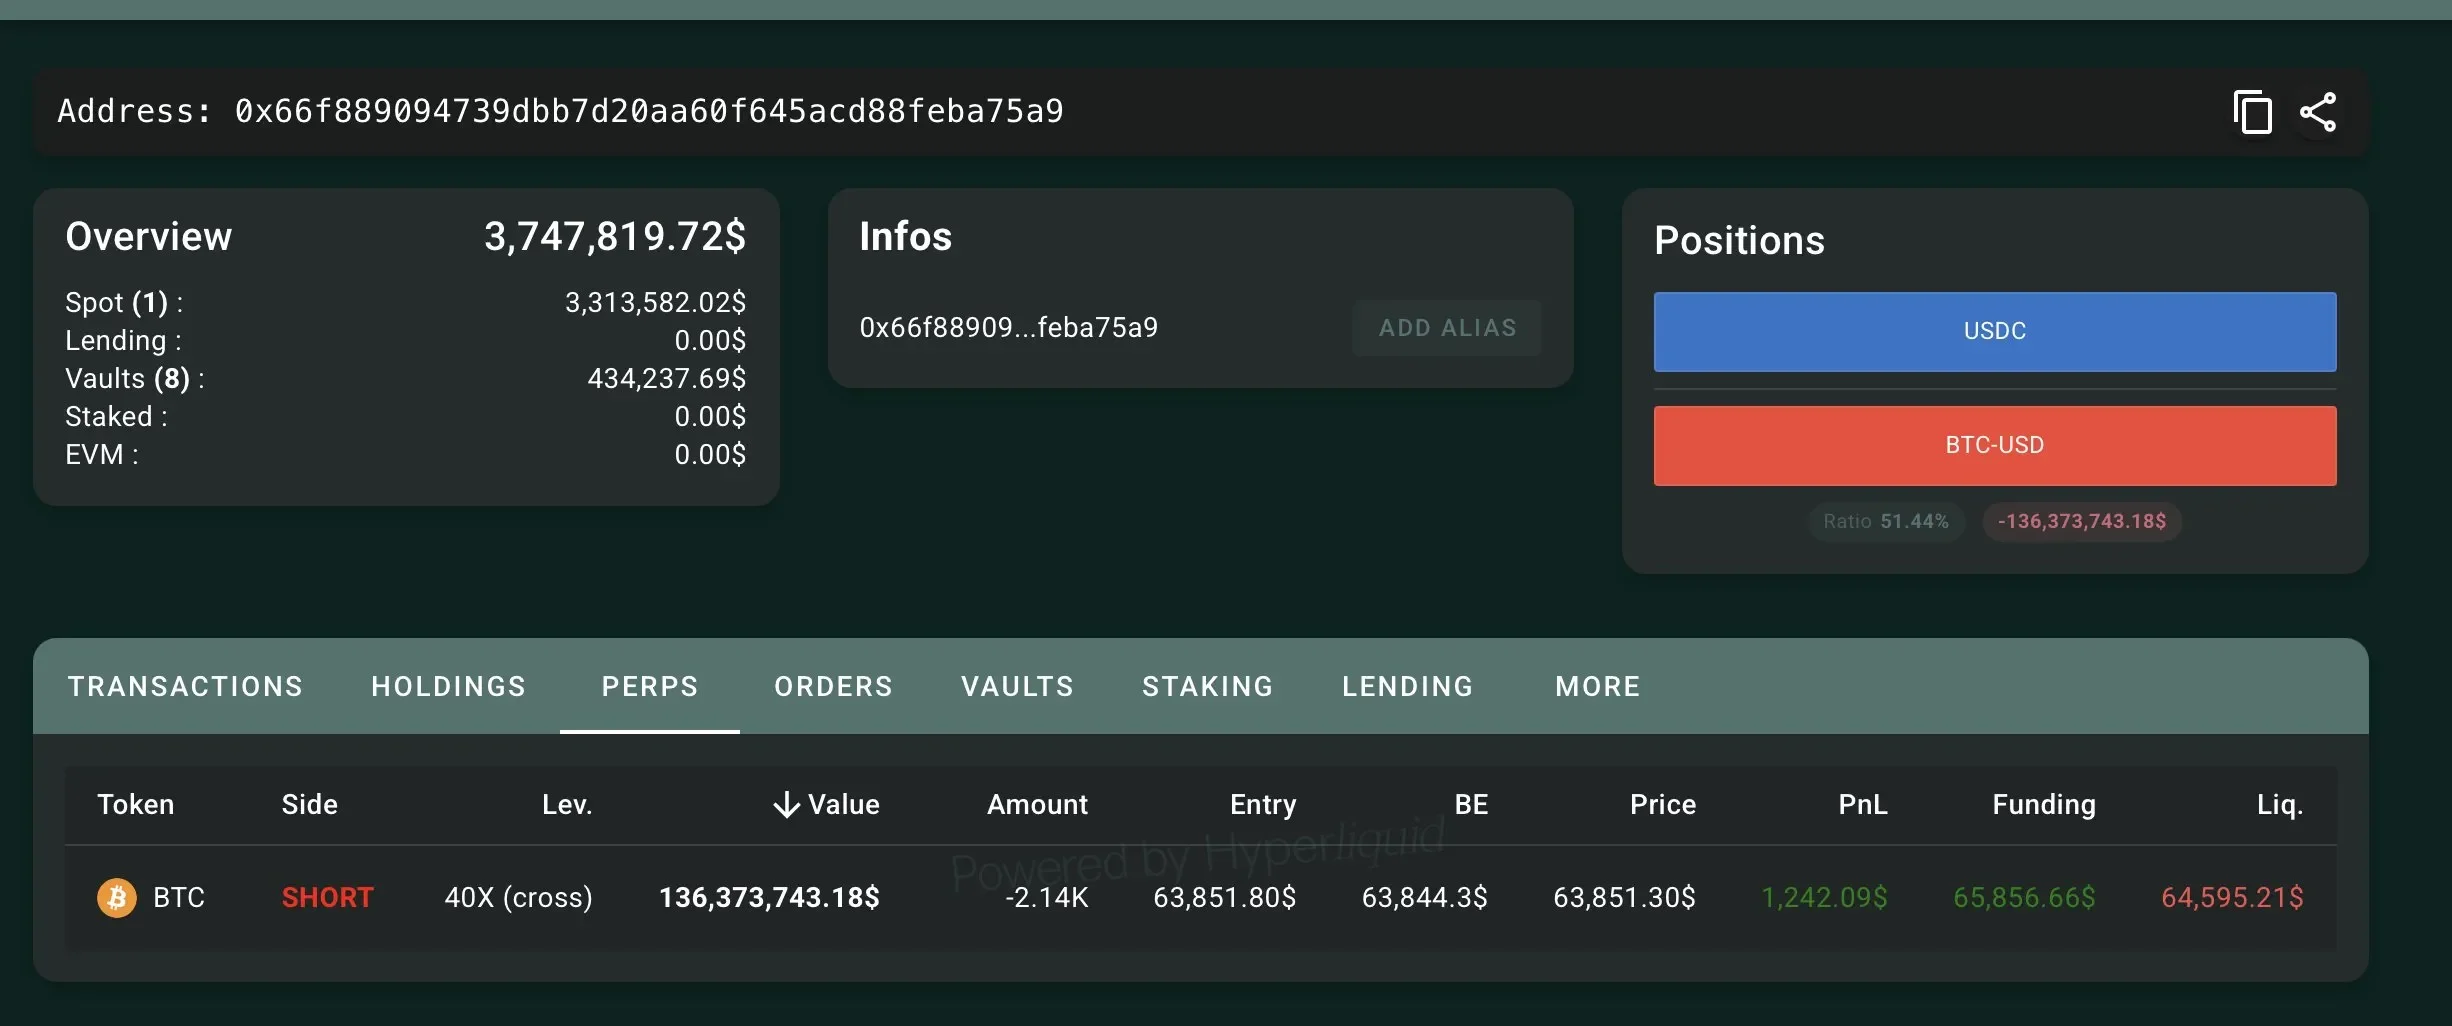The height and width of the screenshot is (1026, 2452).
Task: Open the VAULTS tab
Action: (1017, 686)
